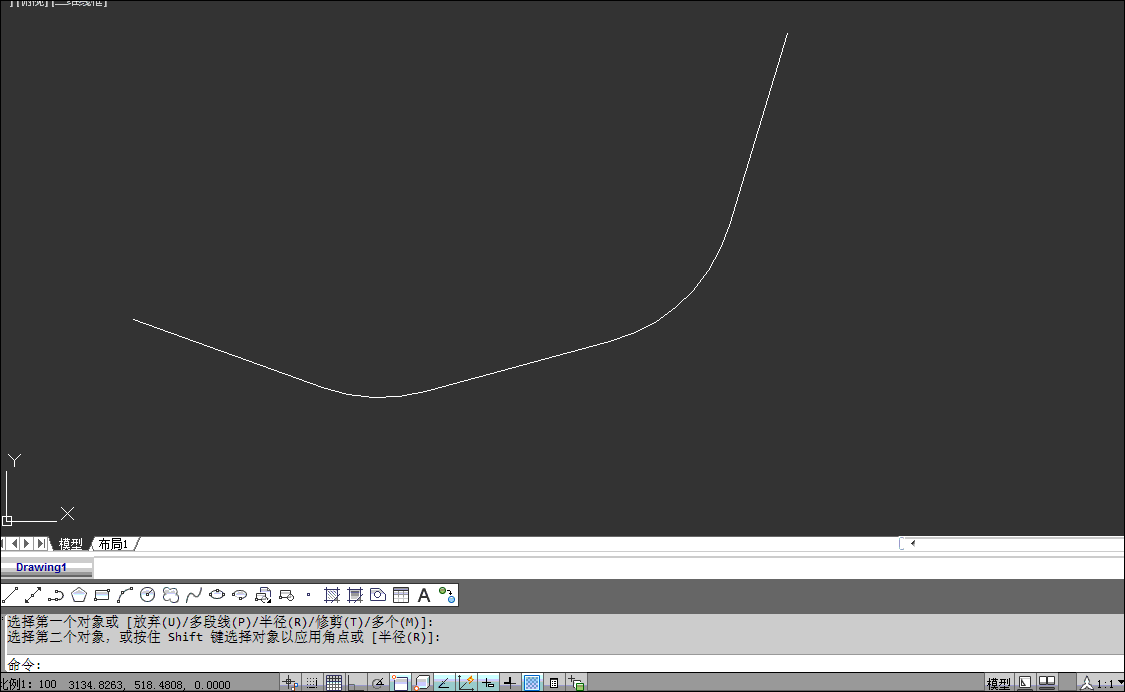This screenshot has height=692, width=1125.
Task: Toggle polar tracking mode
Action: click(x=378, y=683)
